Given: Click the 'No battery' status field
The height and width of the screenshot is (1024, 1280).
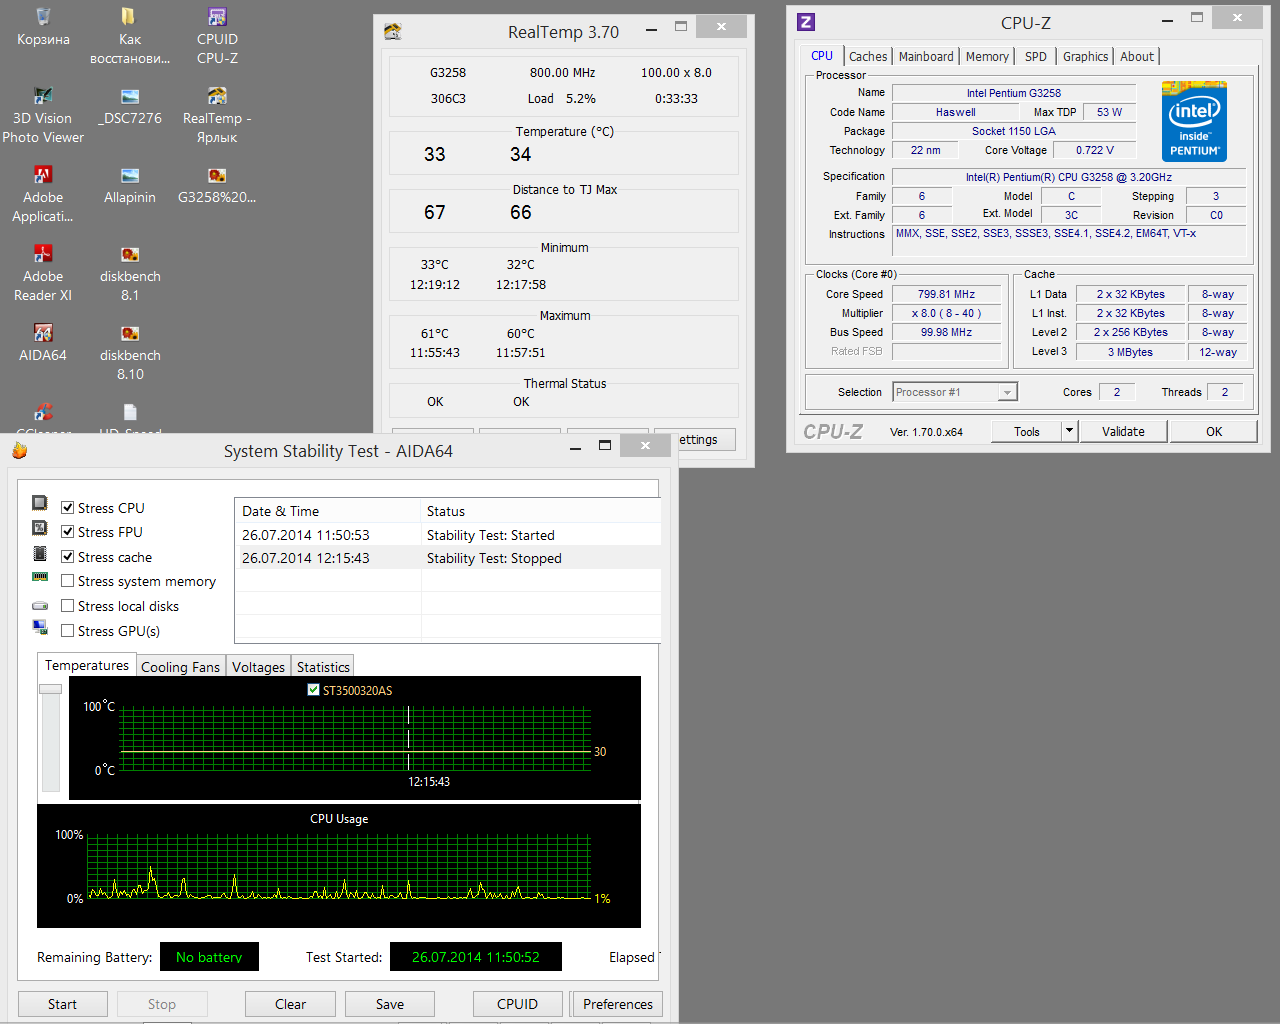Looking at the screenshot, I should click(209, 957).
